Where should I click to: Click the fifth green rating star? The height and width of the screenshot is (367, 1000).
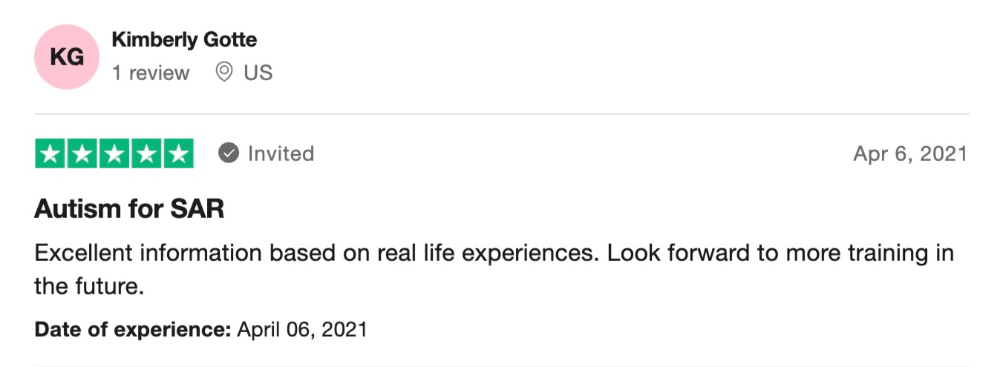(x=178, y=154)
